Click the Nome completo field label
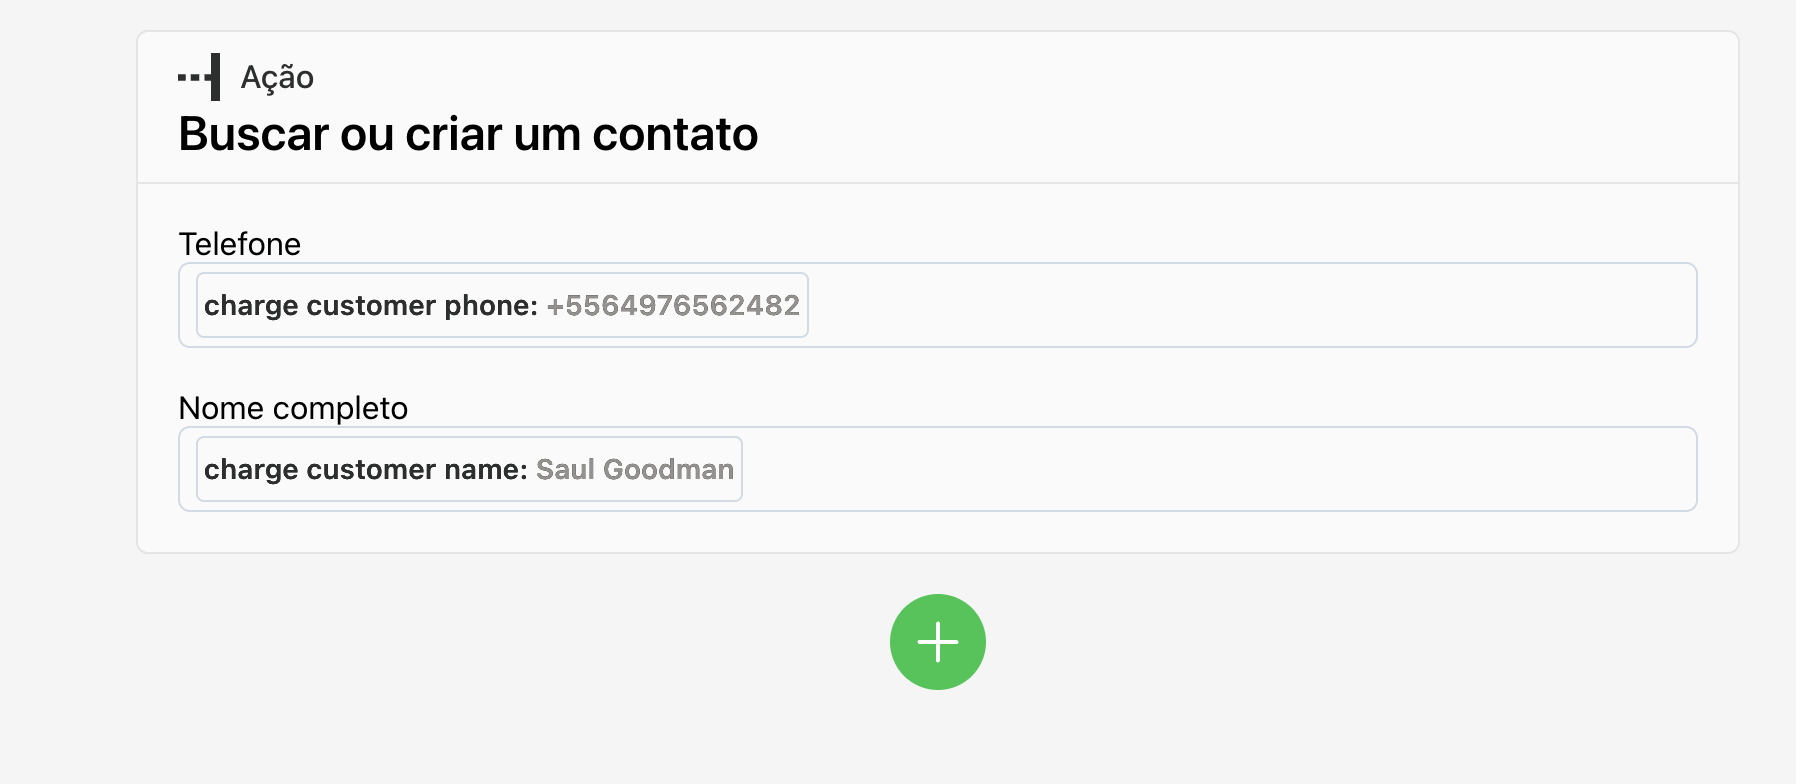This screenshot has height=784, width=1804. tap(293, 408)
